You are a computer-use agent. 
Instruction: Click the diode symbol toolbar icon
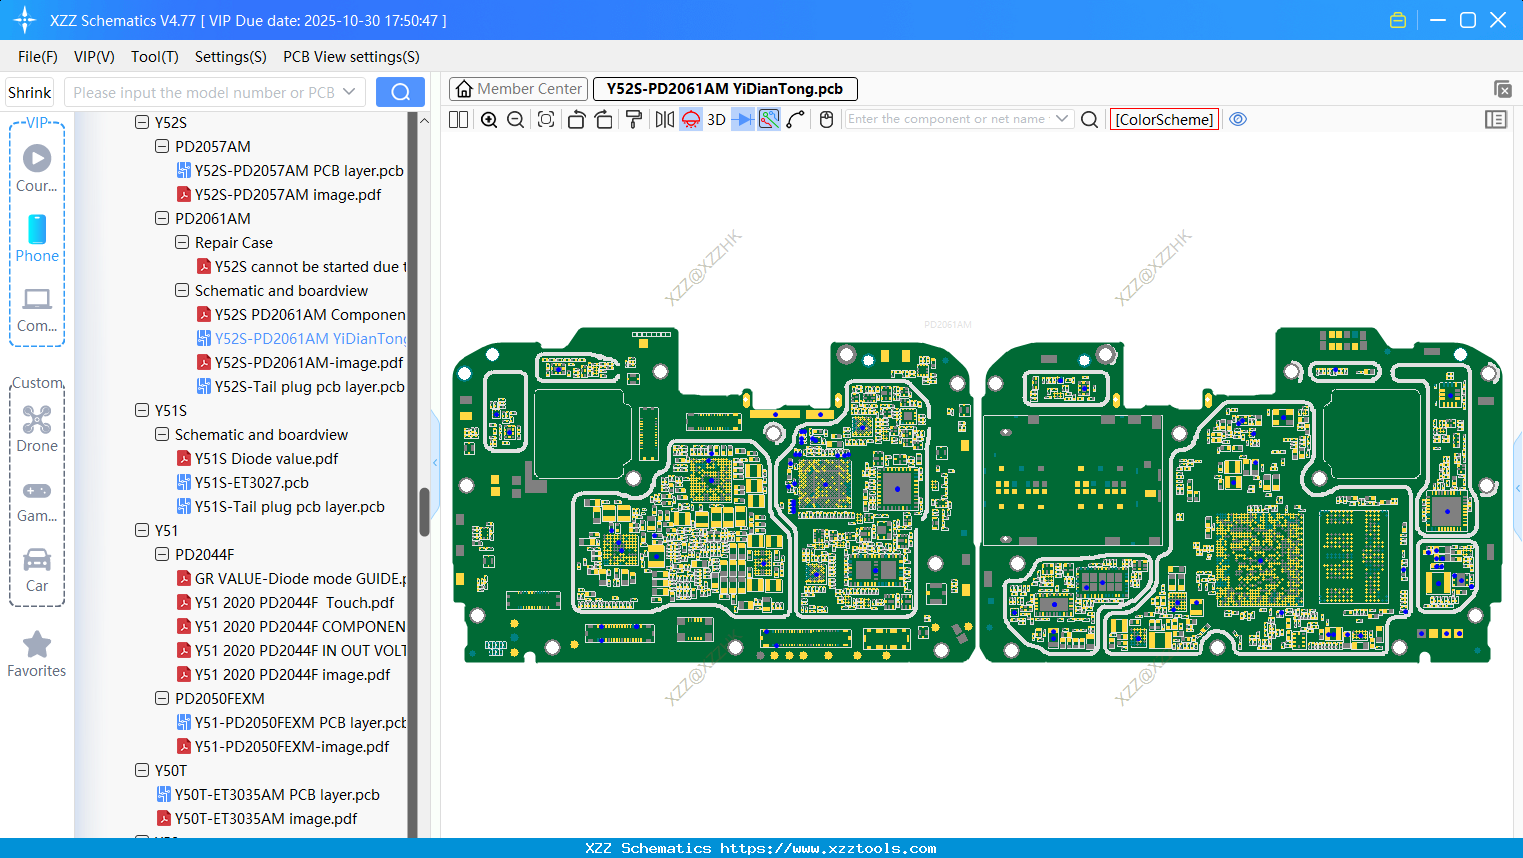743,120
